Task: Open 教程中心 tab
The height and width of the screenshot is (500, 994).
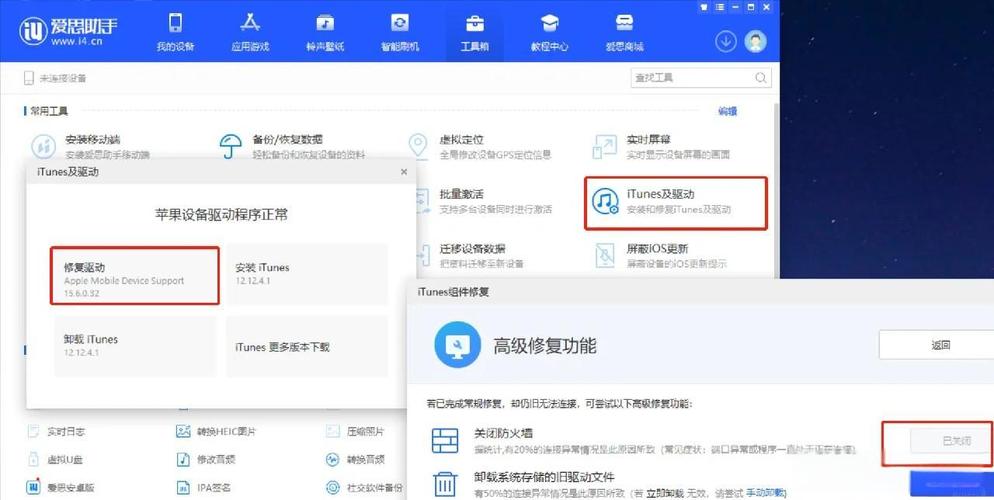Action: point(549,32)
